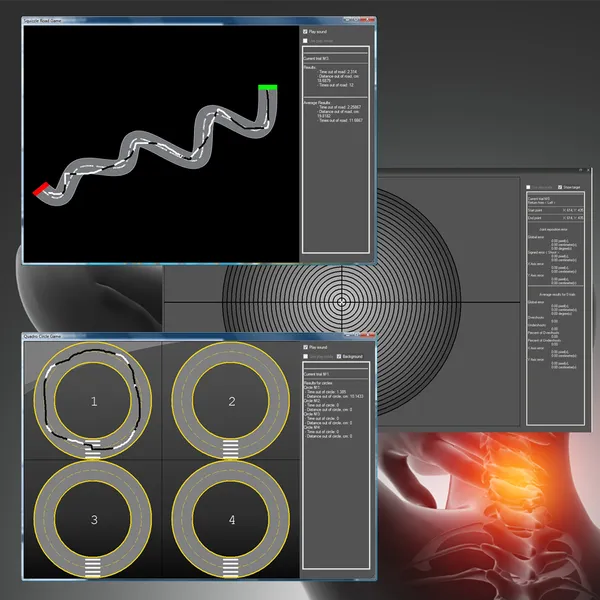Toggle the Background checkbox in Quadro Circle Game
The height and width of the screenshot is (600, 600).
(x=339, y=356)
